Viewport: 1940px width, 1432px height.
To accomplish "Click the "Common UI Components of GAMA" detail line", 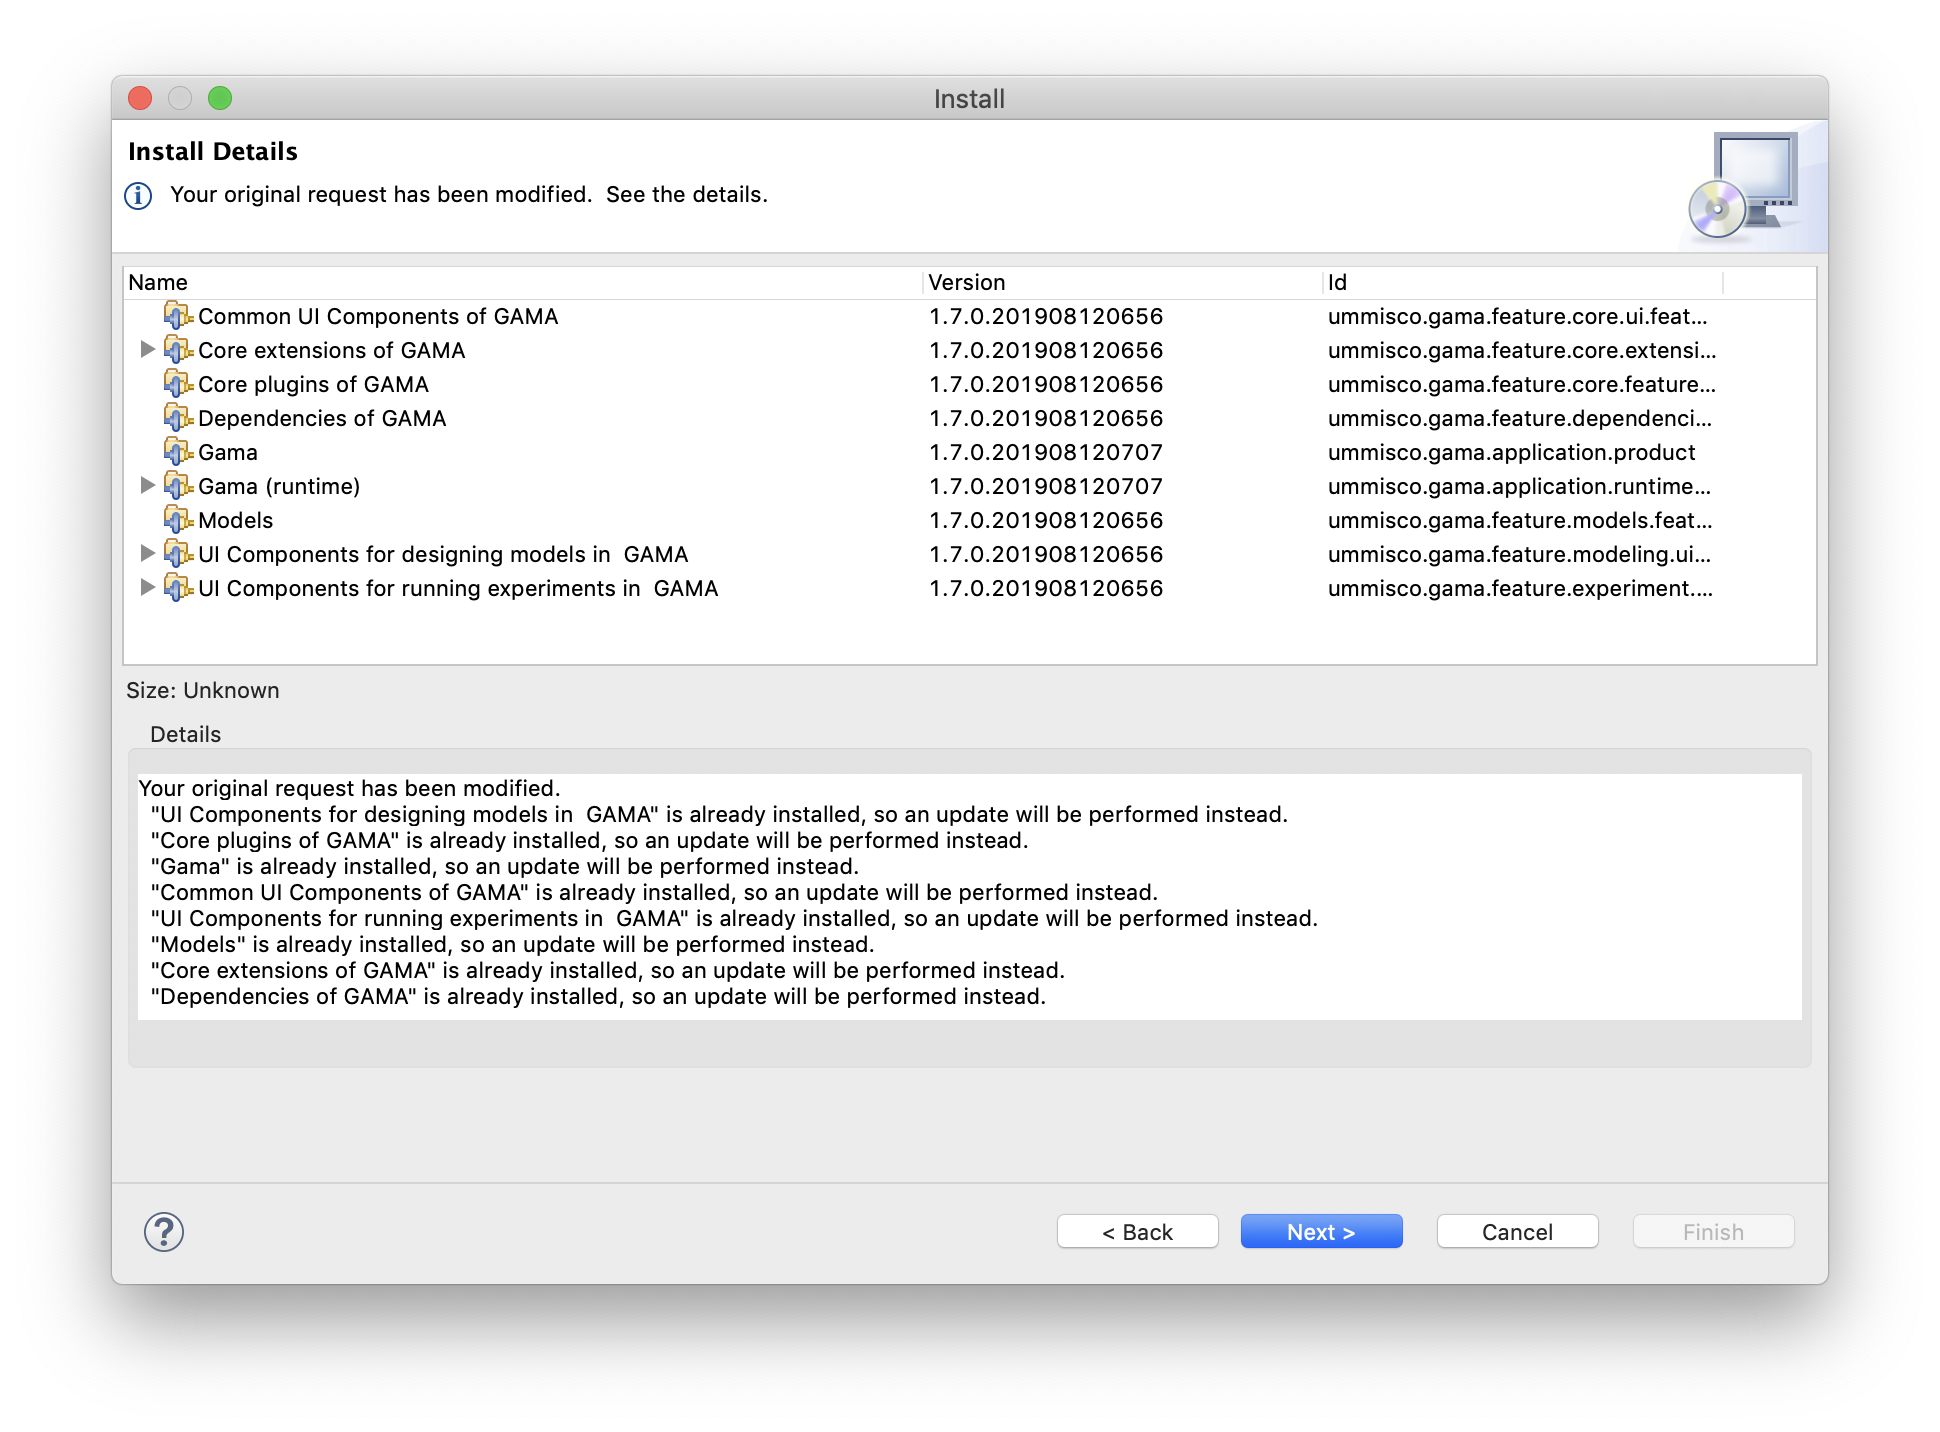I will click(x=654, y=892).
